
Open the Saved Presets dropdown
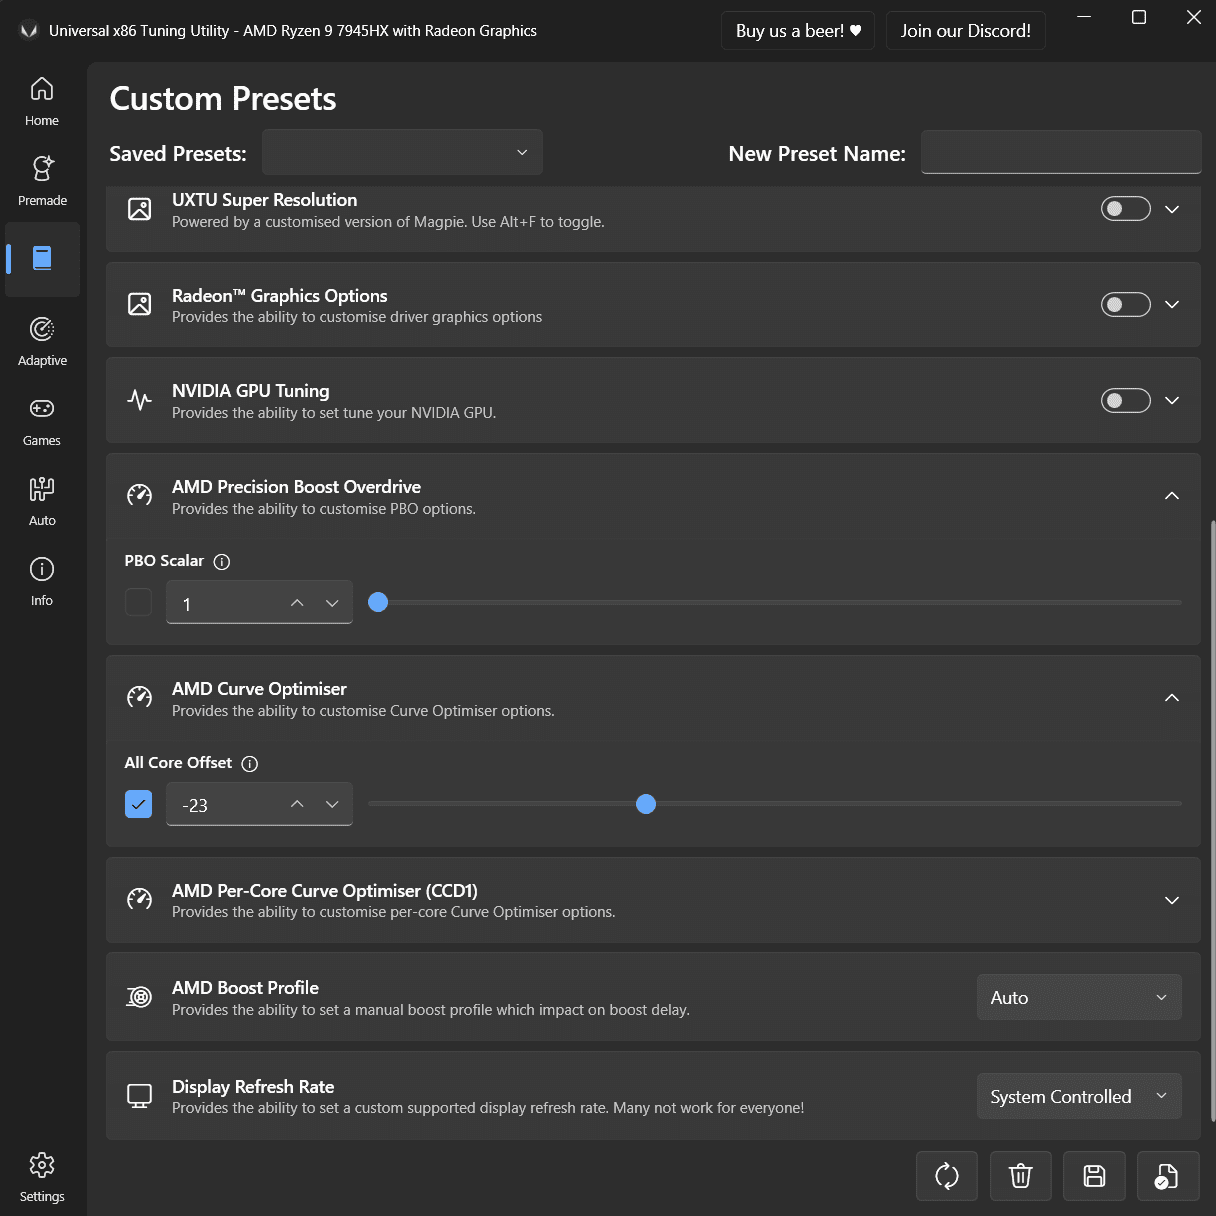[402, 152]
